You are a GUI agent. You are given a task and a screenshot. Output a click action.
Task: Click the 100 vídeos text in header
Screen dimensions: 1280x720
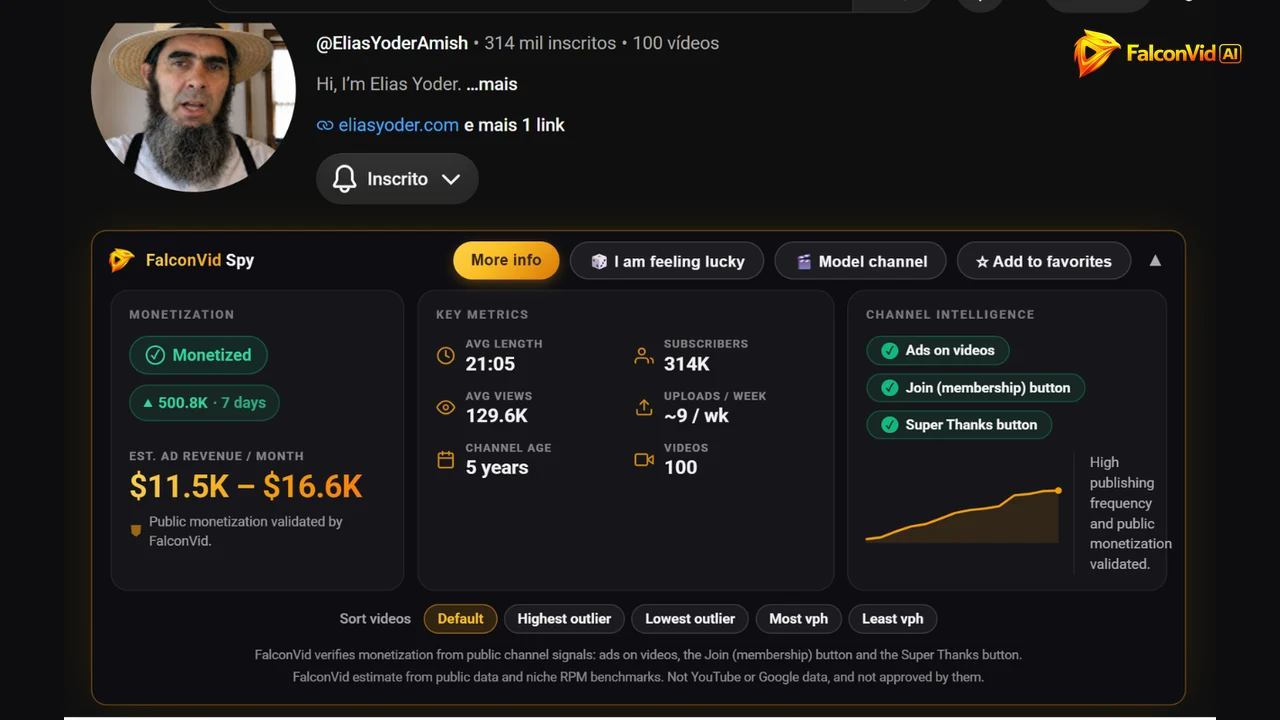click(676, 43)
